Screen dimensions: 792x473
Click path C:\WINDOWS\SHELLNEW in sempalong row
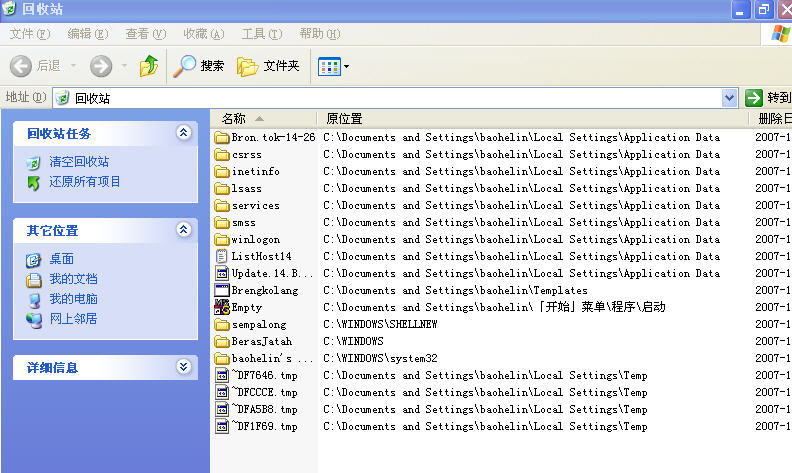coord(380,324)
